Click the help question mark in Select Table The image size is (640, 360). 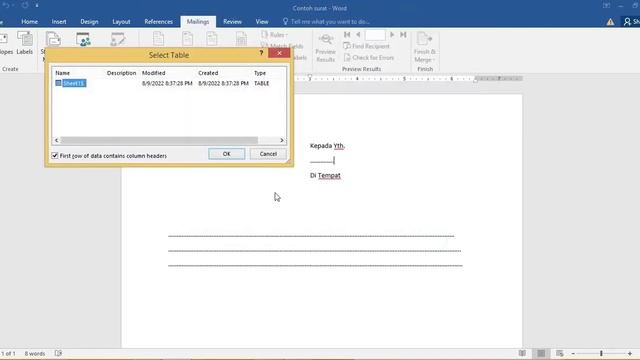[x=261, y=53]
